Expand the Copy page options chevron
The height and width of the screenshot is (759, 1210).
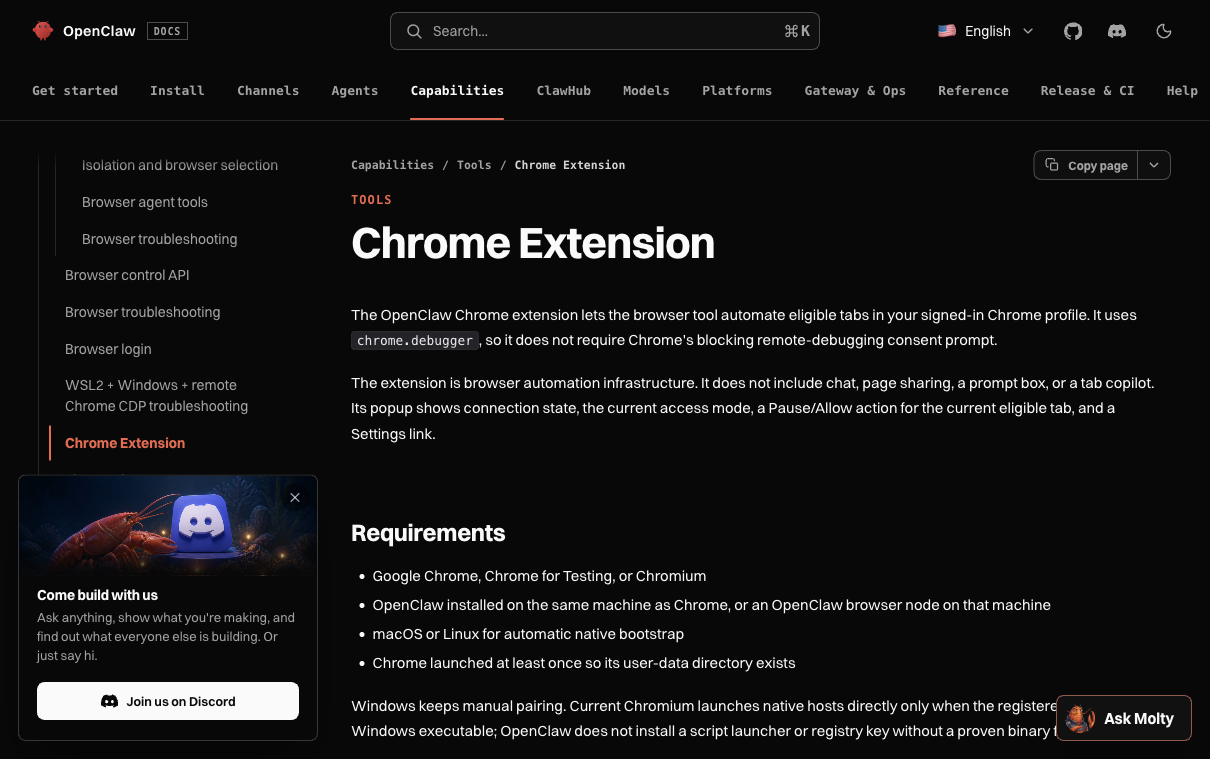click(x=1154, y=165)
